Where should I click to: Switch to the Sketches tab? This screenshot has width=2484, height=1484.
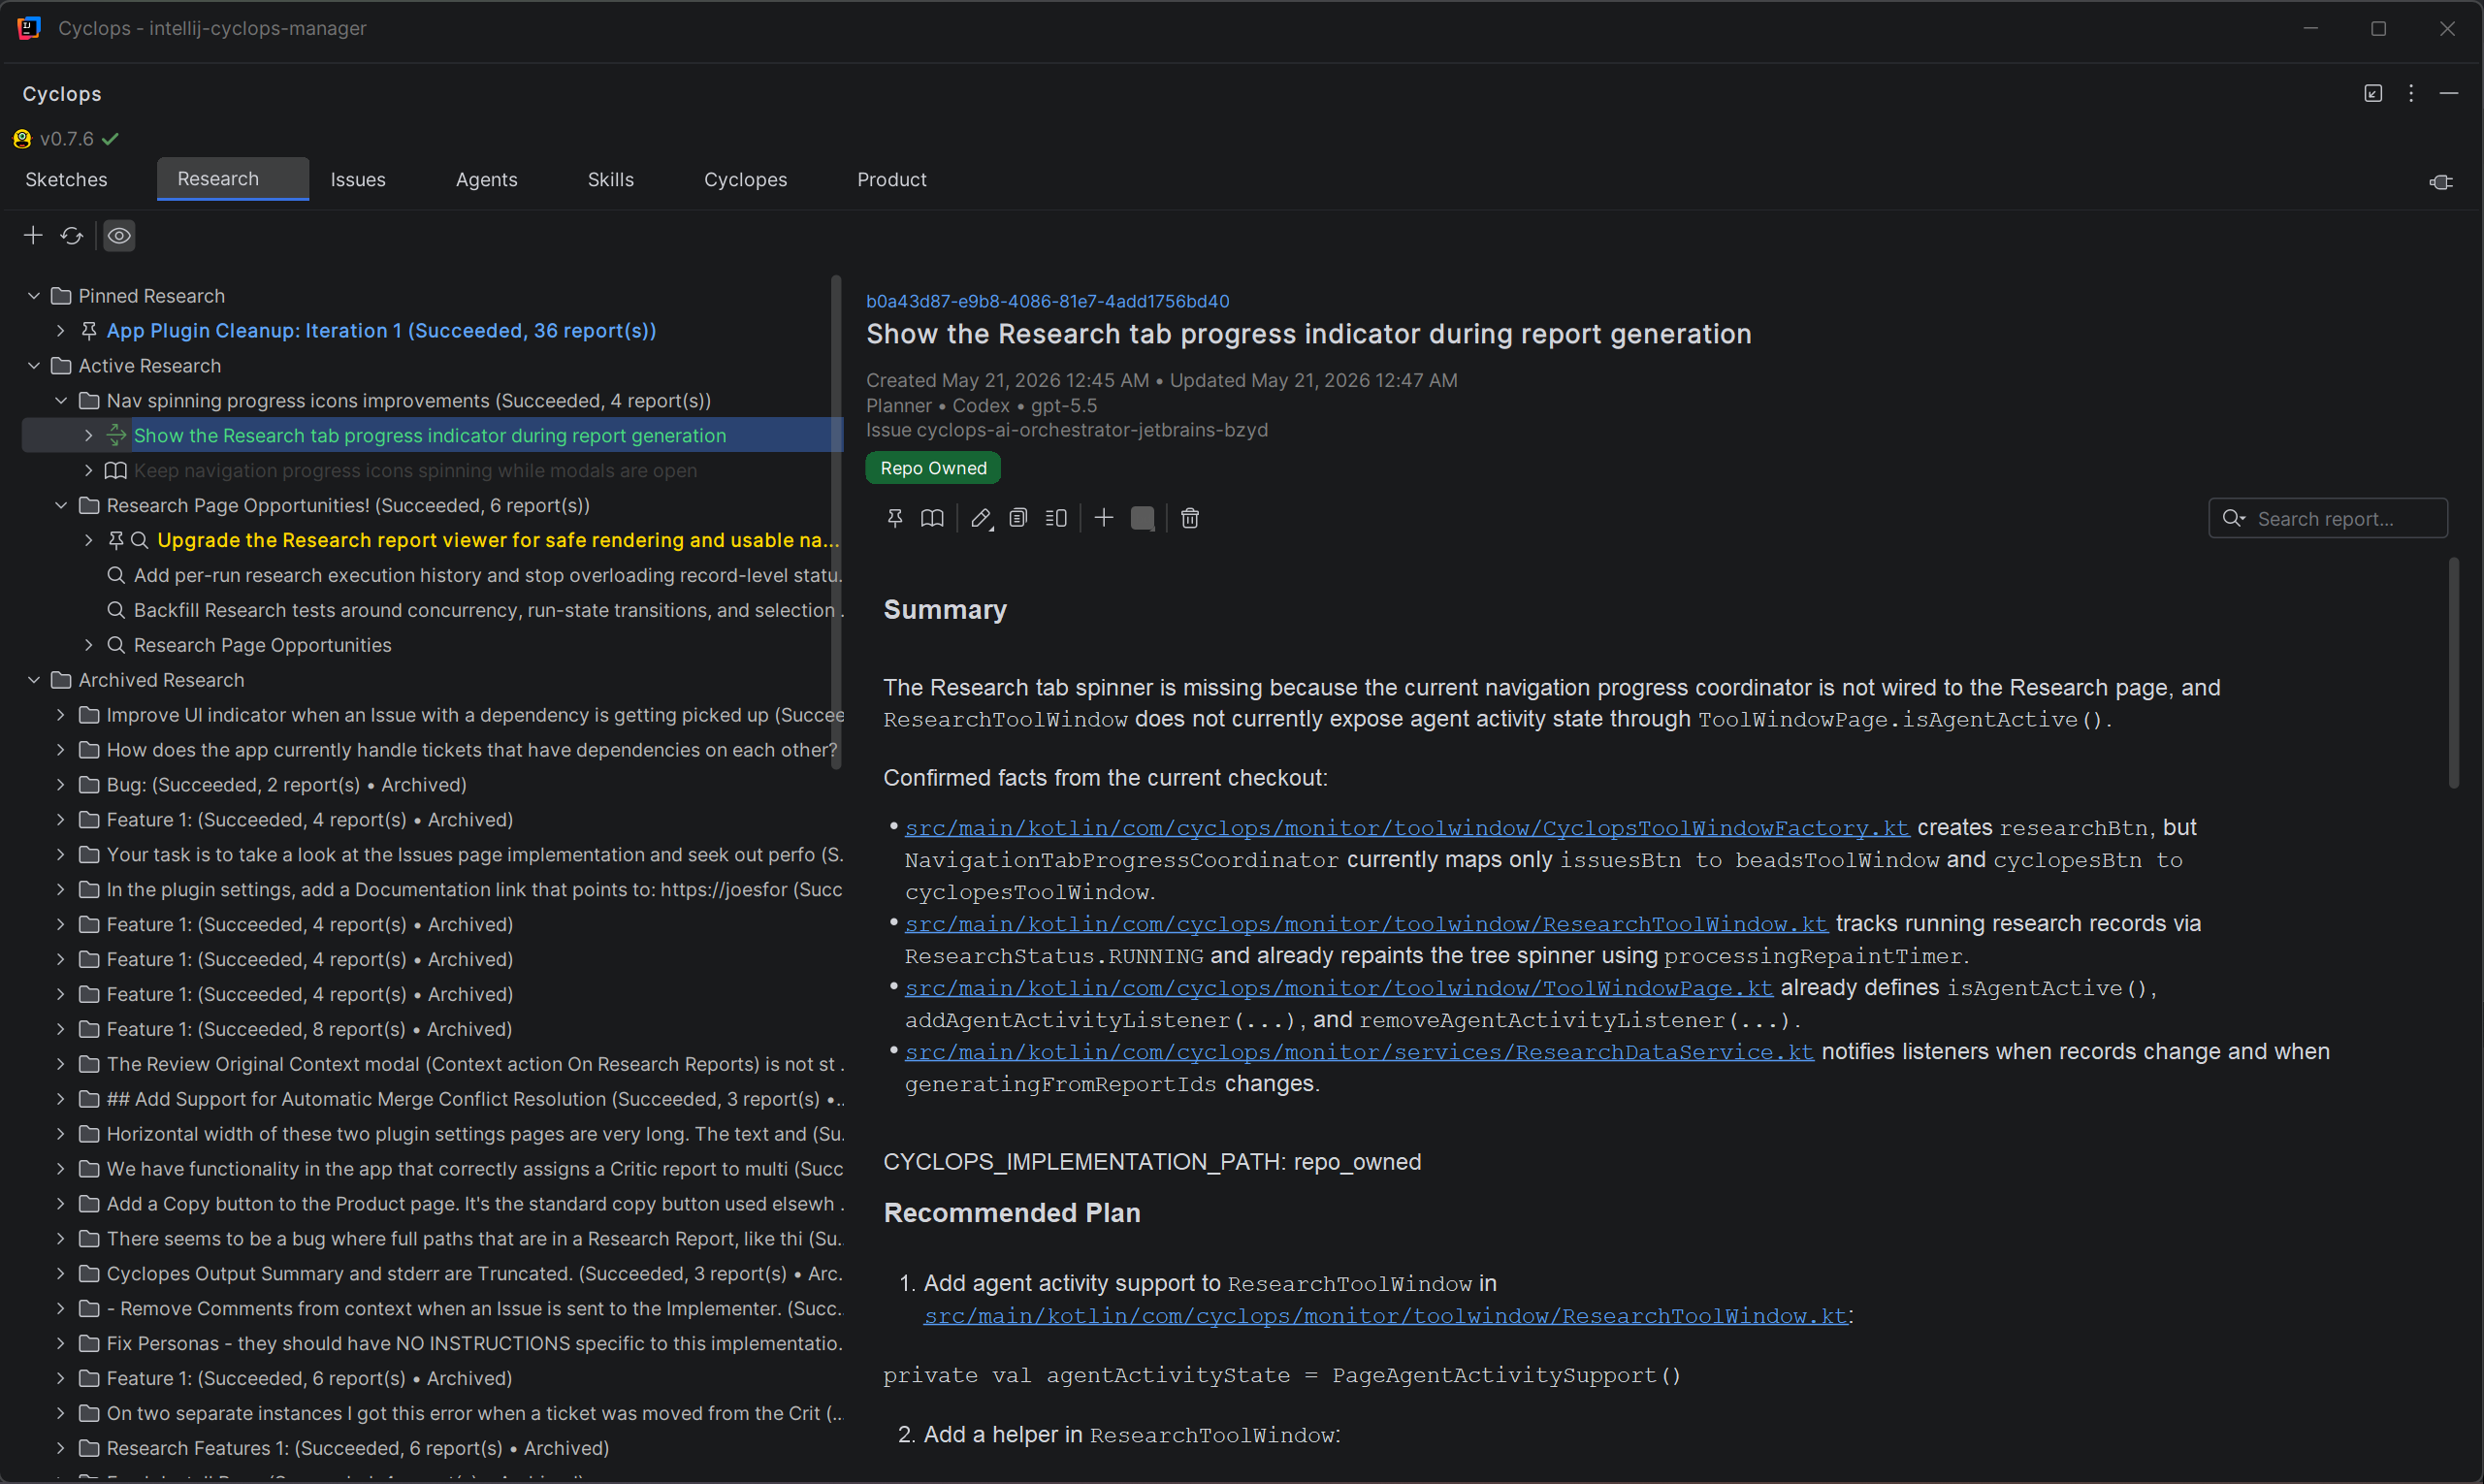coord(66,180)
